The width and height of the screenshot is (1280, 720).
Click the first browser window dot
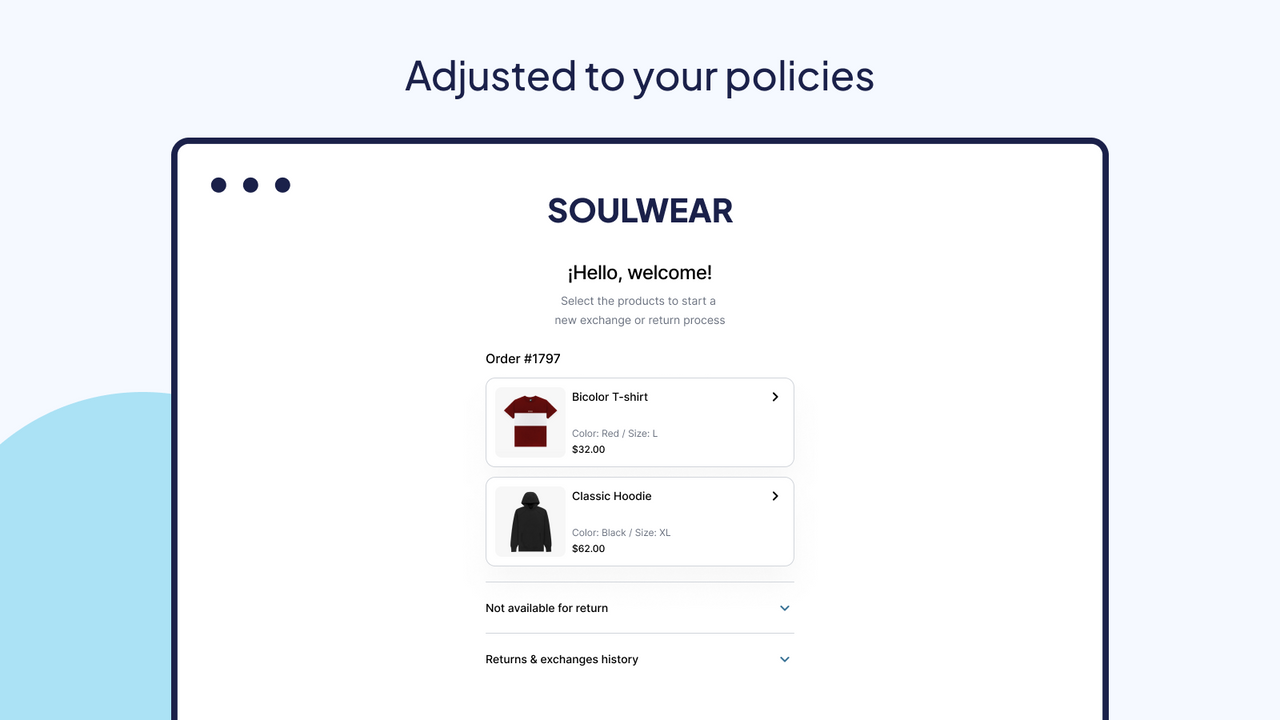(x=218, y=184)
